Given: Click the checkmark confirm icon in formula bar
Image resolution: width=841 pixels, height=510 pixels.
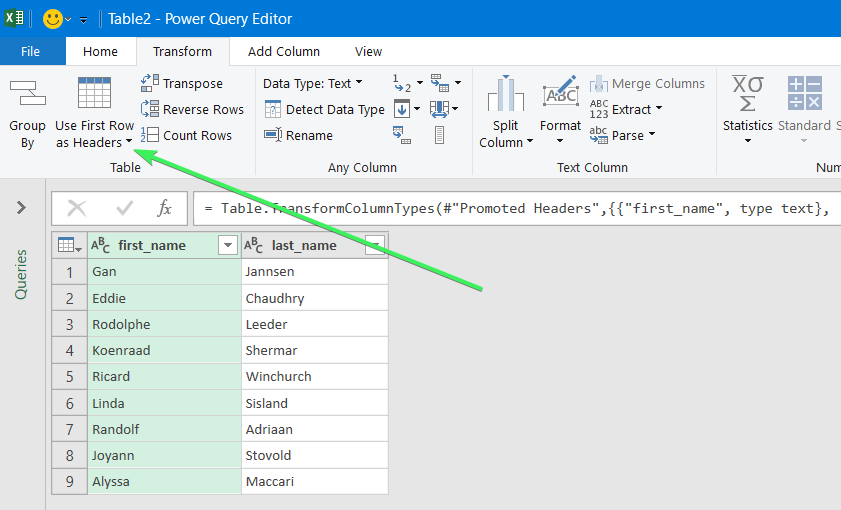Looking at the screenshot, I should [x=124, y=208].
